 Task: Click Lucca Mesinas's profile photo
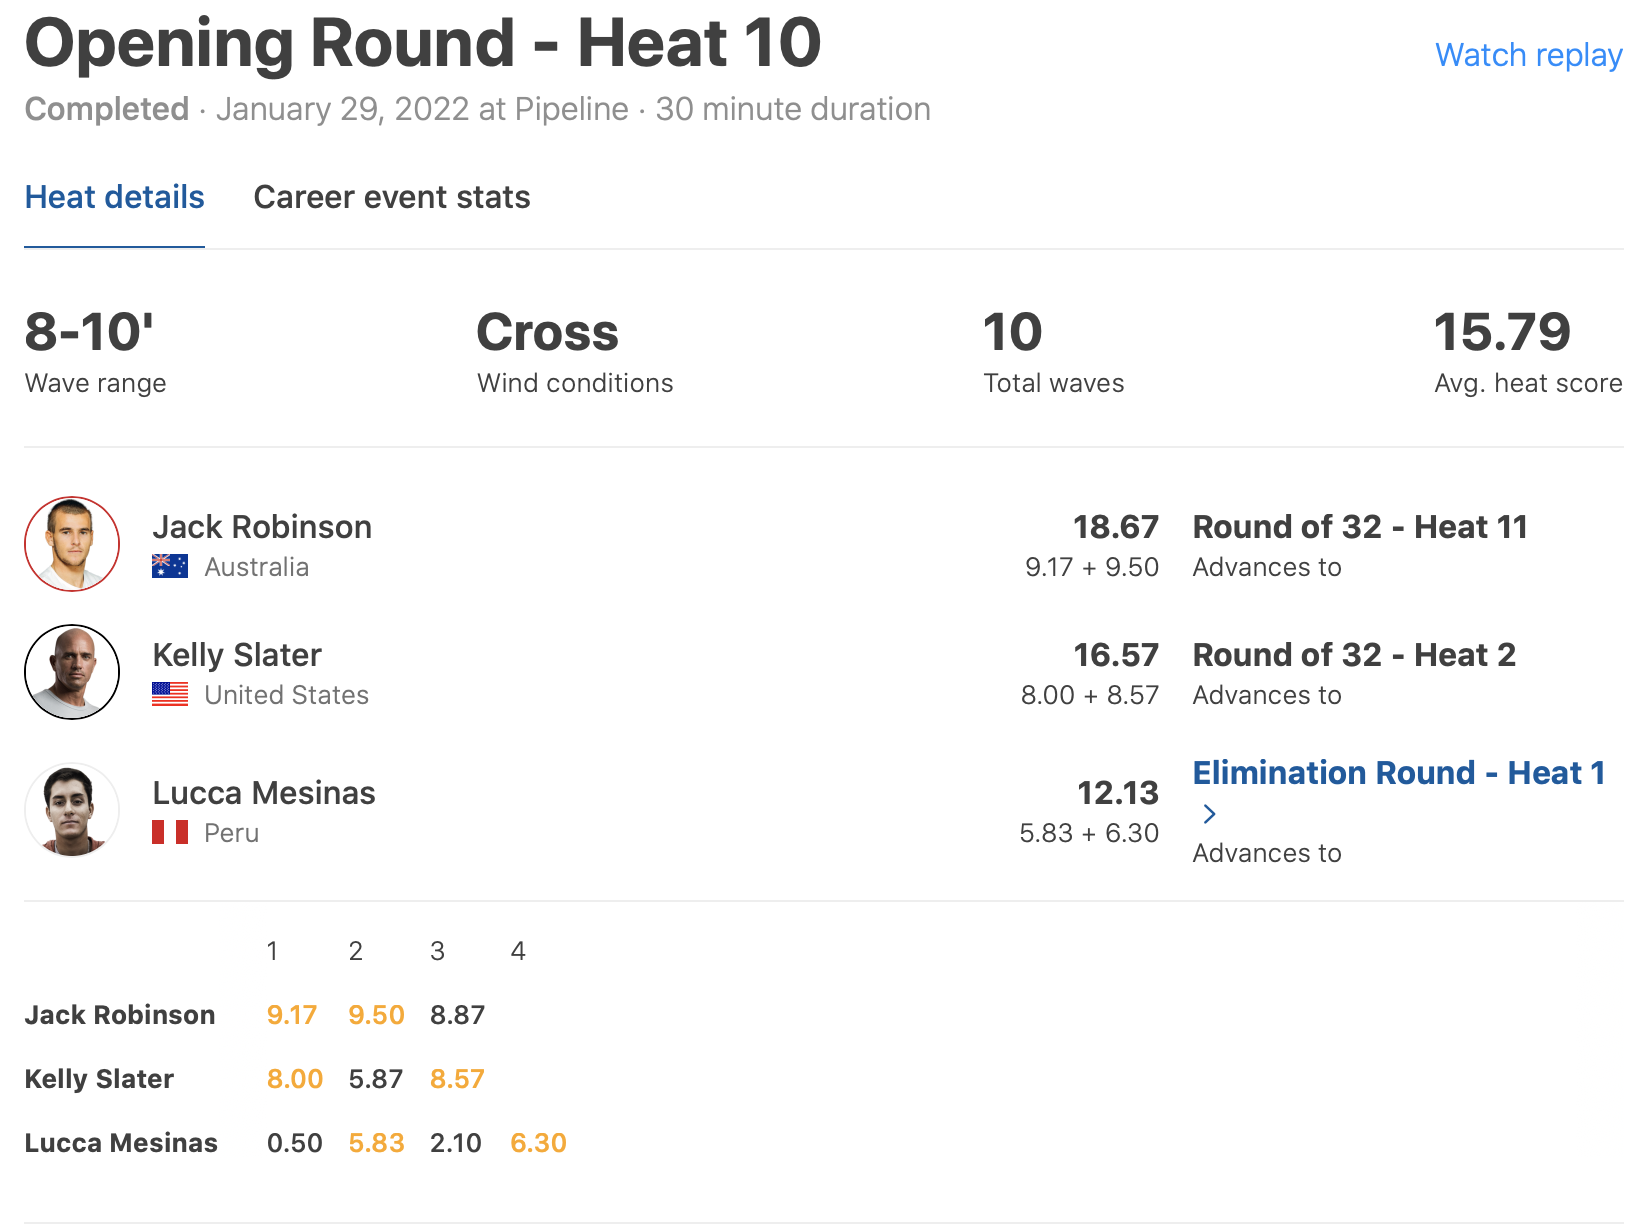[72, 810]
